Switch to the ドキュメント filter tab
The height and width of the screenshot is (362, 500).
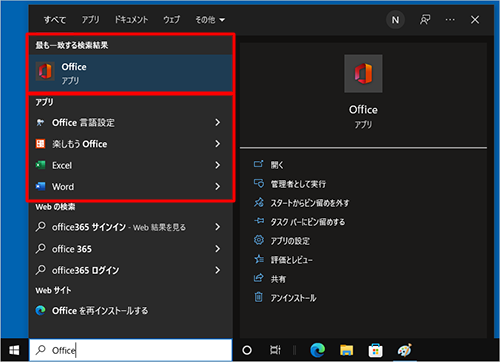[x=131, y=20]
